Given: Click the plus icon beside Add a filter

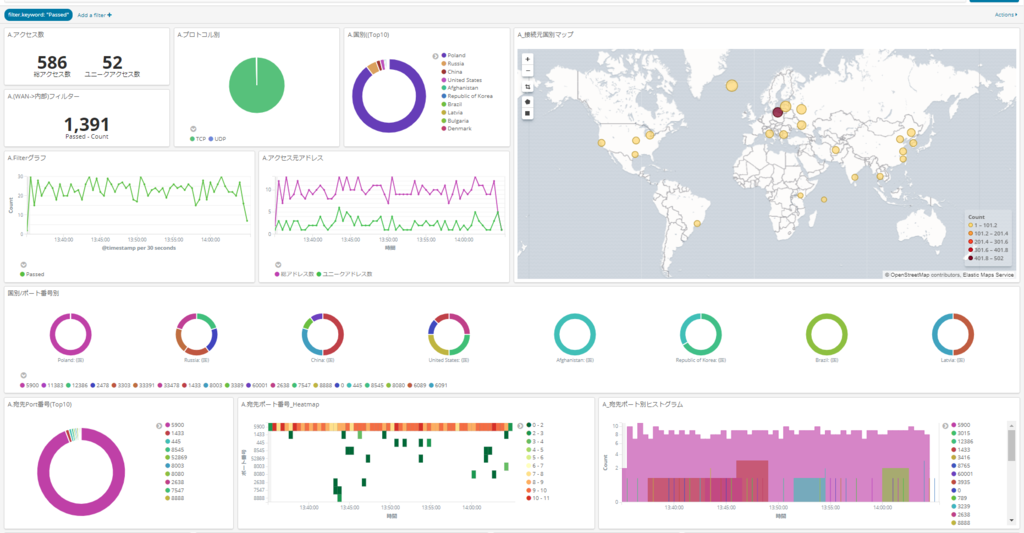Looking at the screenshot, I should tap(109, 15).
